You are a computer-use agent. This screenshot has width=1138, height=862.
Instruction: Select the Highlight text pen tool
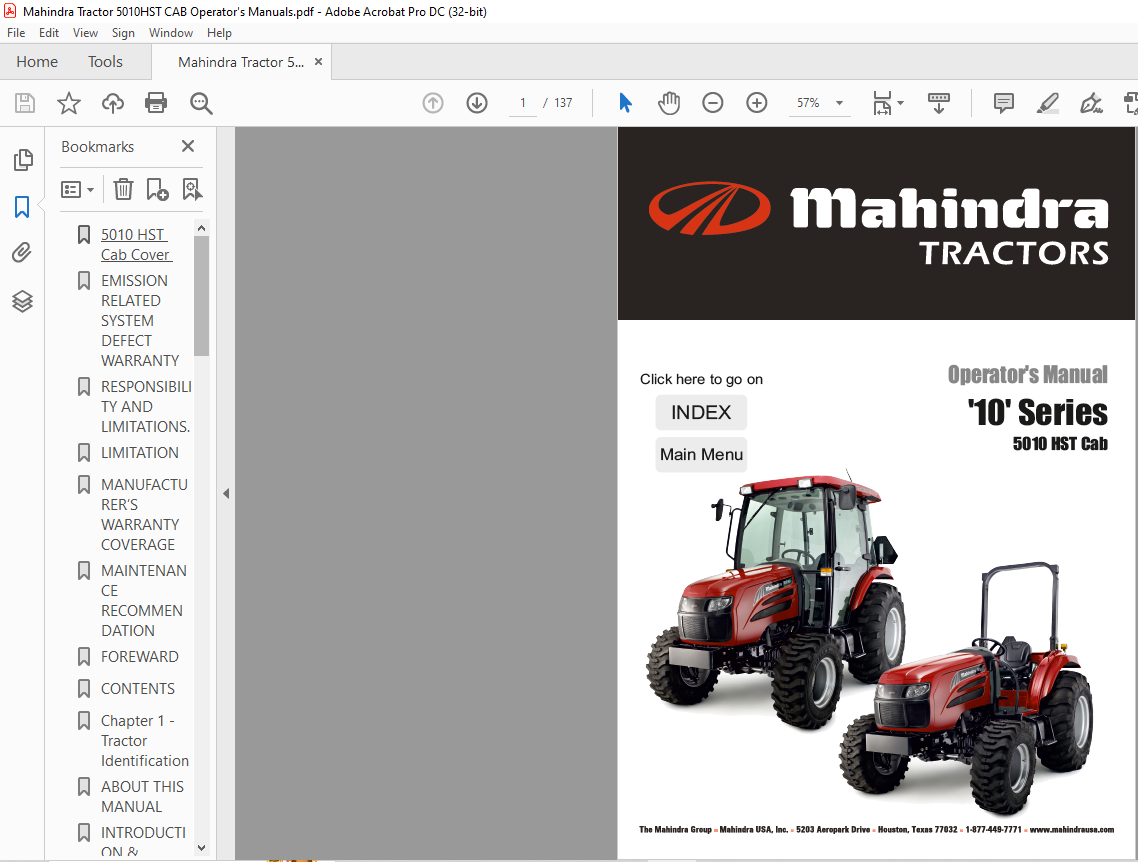[x=1047, y=103]
